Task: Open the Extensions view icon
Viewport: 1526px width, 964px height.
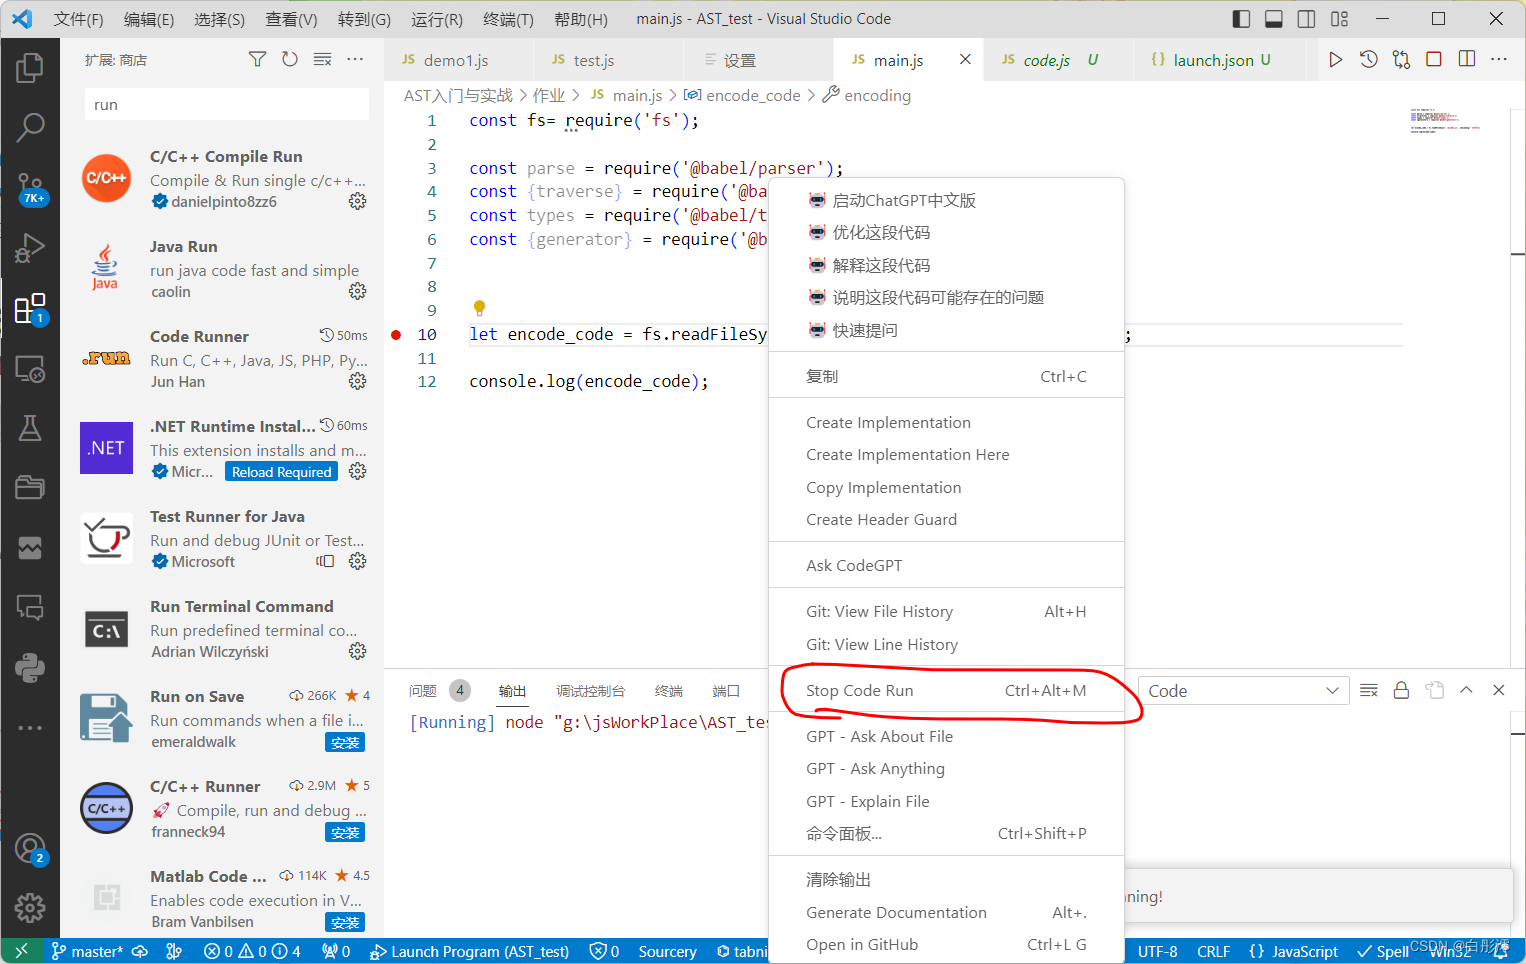Action: click(x=30, y=308)
